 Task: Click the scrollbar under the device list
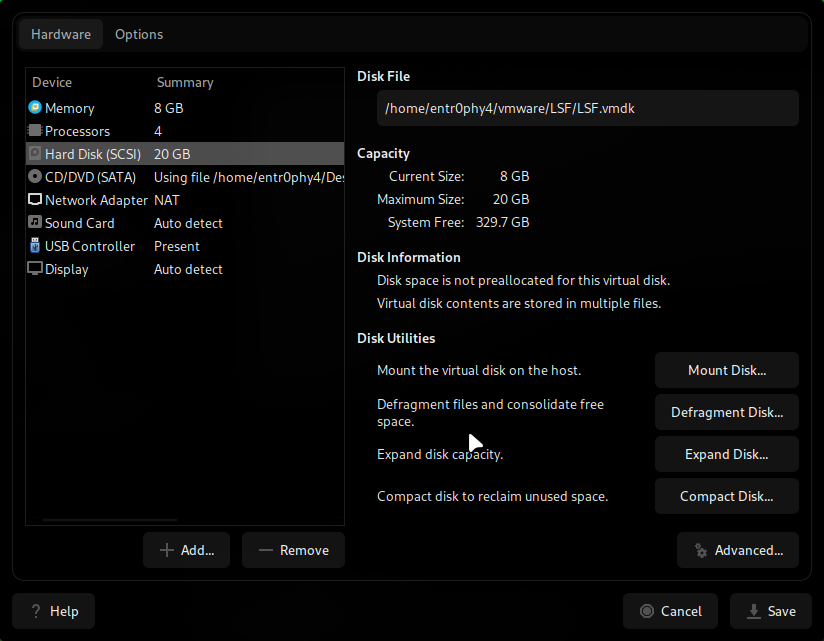[x=110, y=518]
